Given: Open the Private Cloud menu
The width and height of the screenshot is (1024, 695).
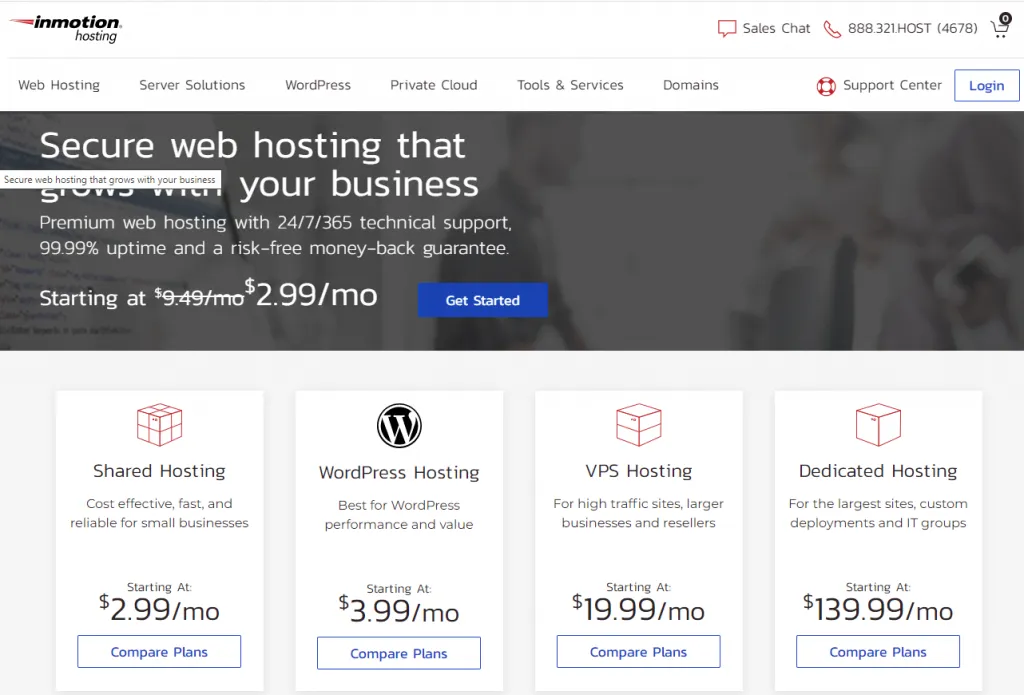Looking at the screenshot, I should click(434, 85).
